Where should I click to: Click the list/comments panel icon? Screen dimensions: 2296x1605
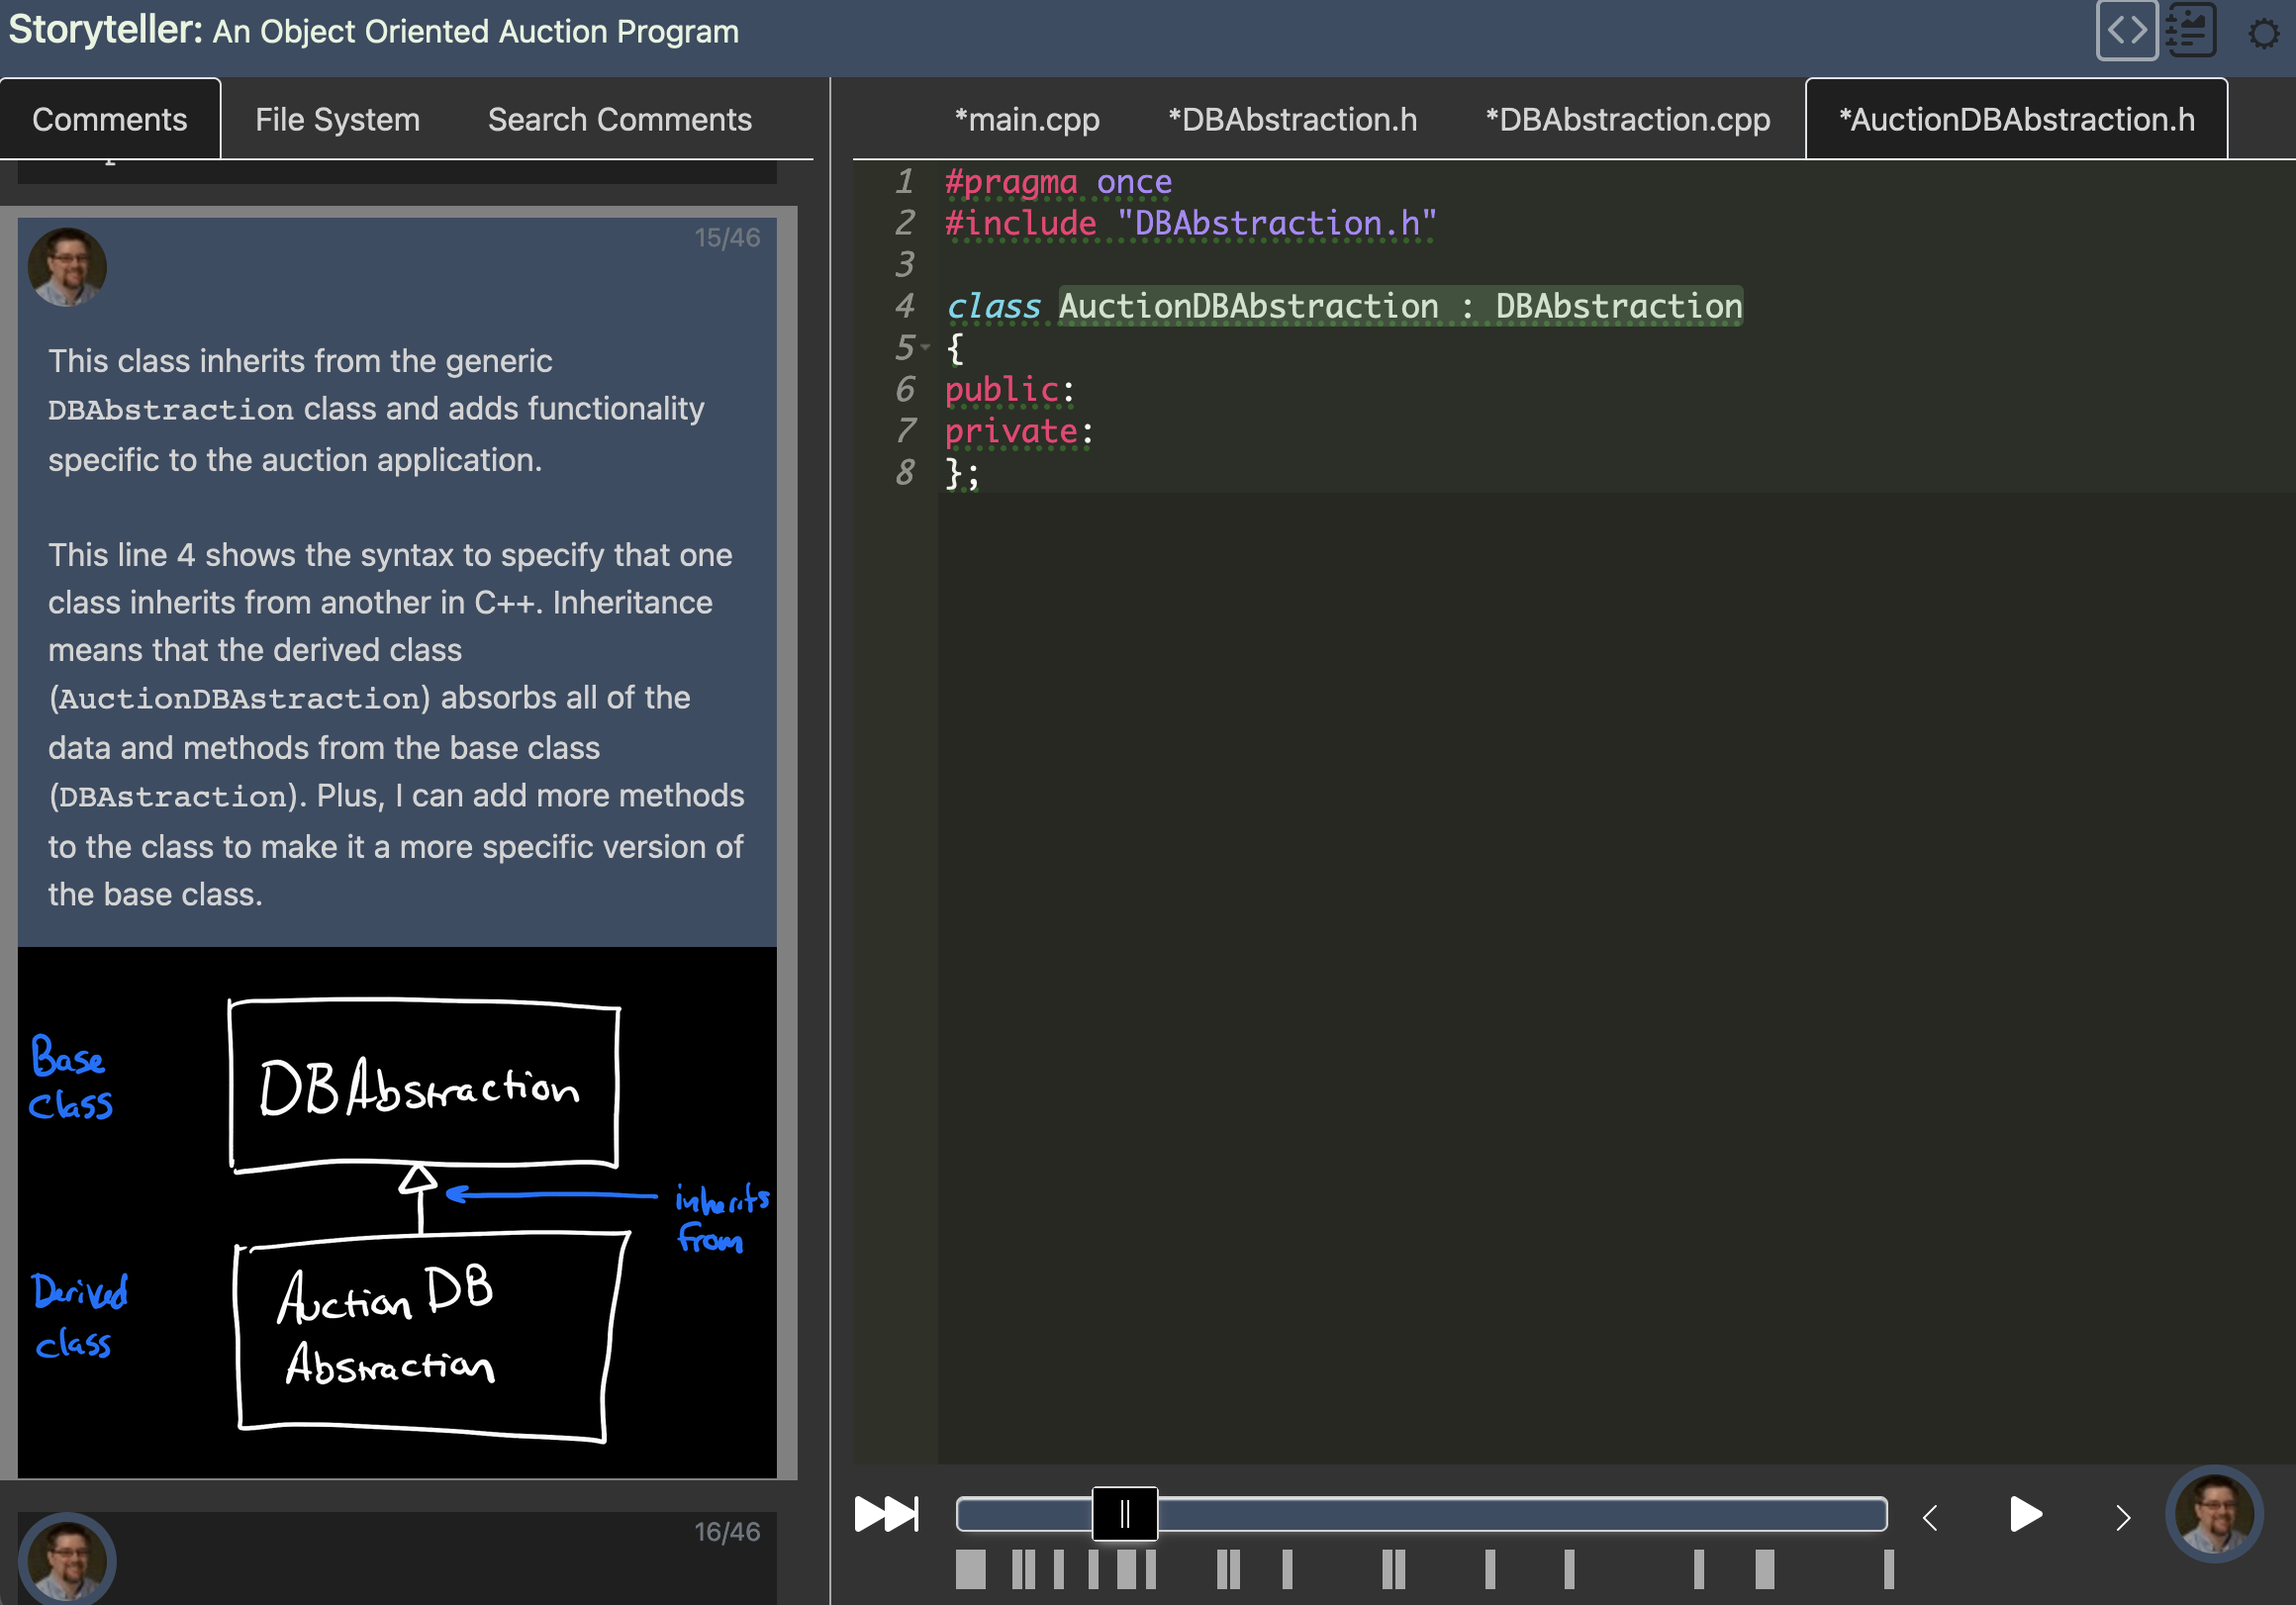2188,30
